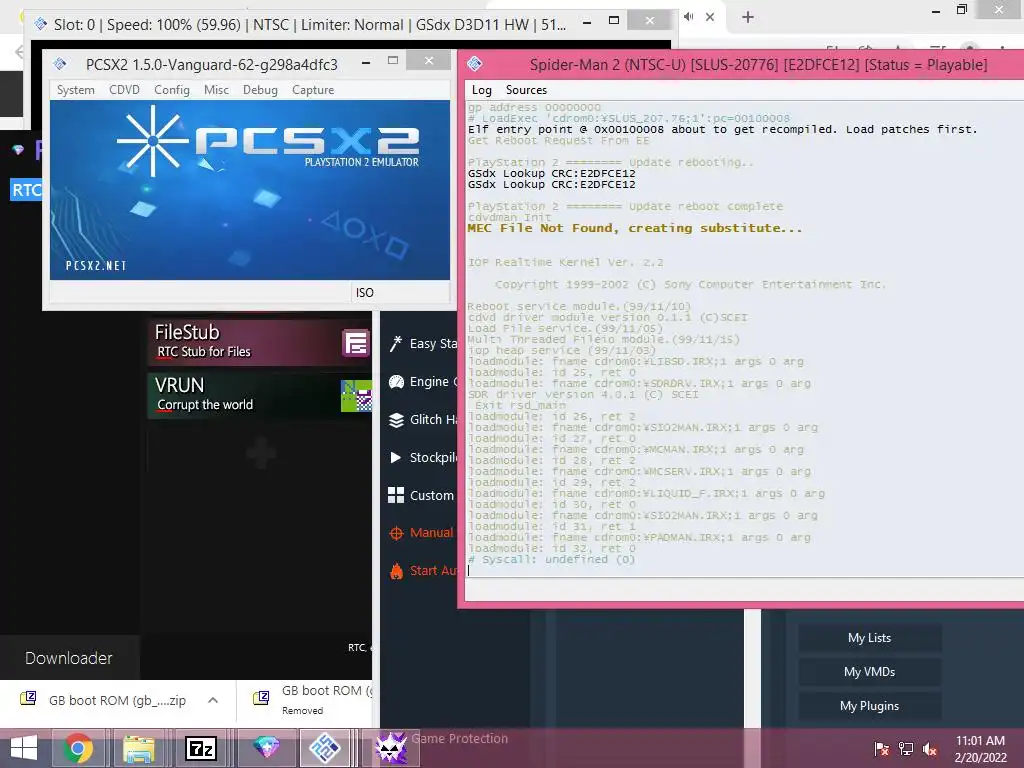Open 7-Zip from the taskbar

tap(200, 748)
